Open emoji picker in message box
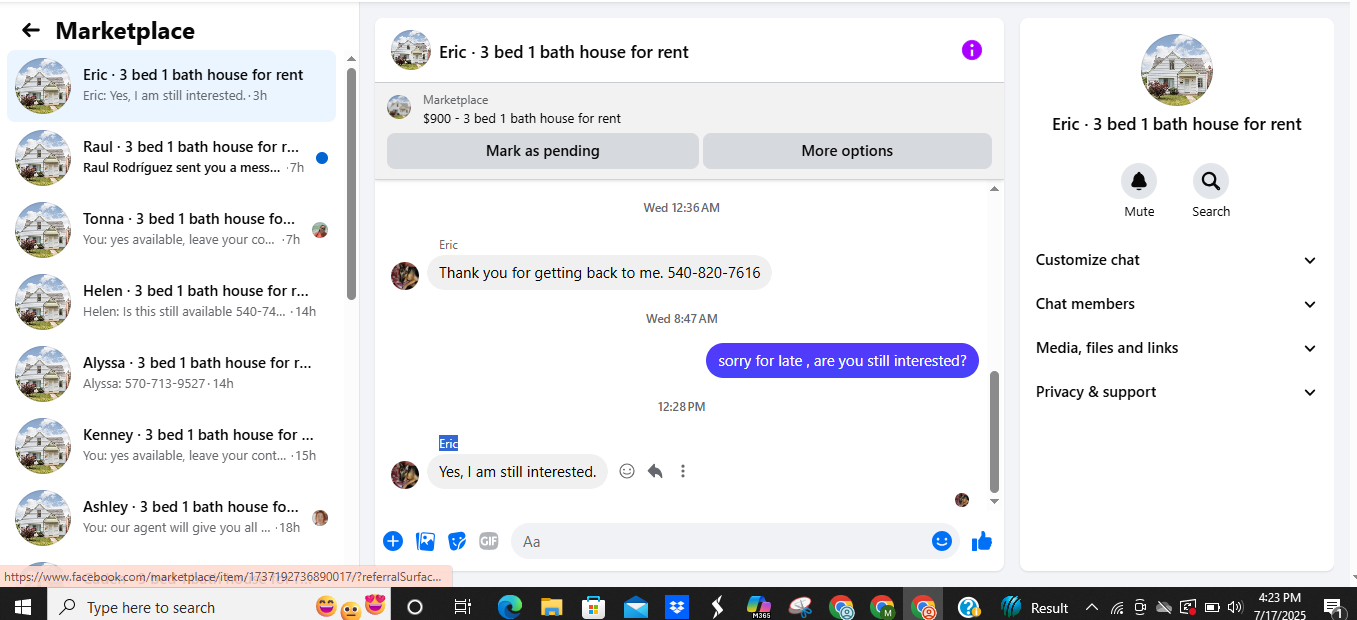This screenshot has width=1357, height=620. [x=942, y=541]
